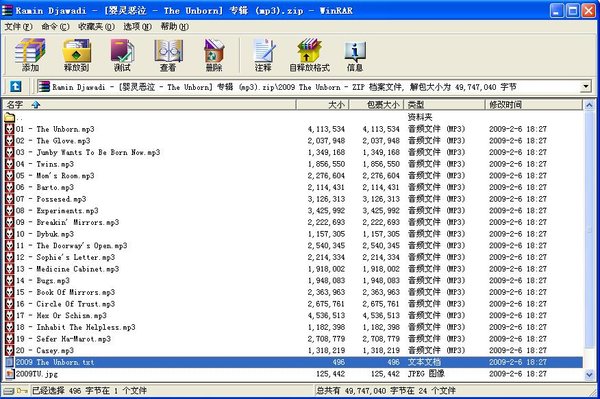
Task: Open the Comment (注释) toolbar tool
Action: [263, 55]
